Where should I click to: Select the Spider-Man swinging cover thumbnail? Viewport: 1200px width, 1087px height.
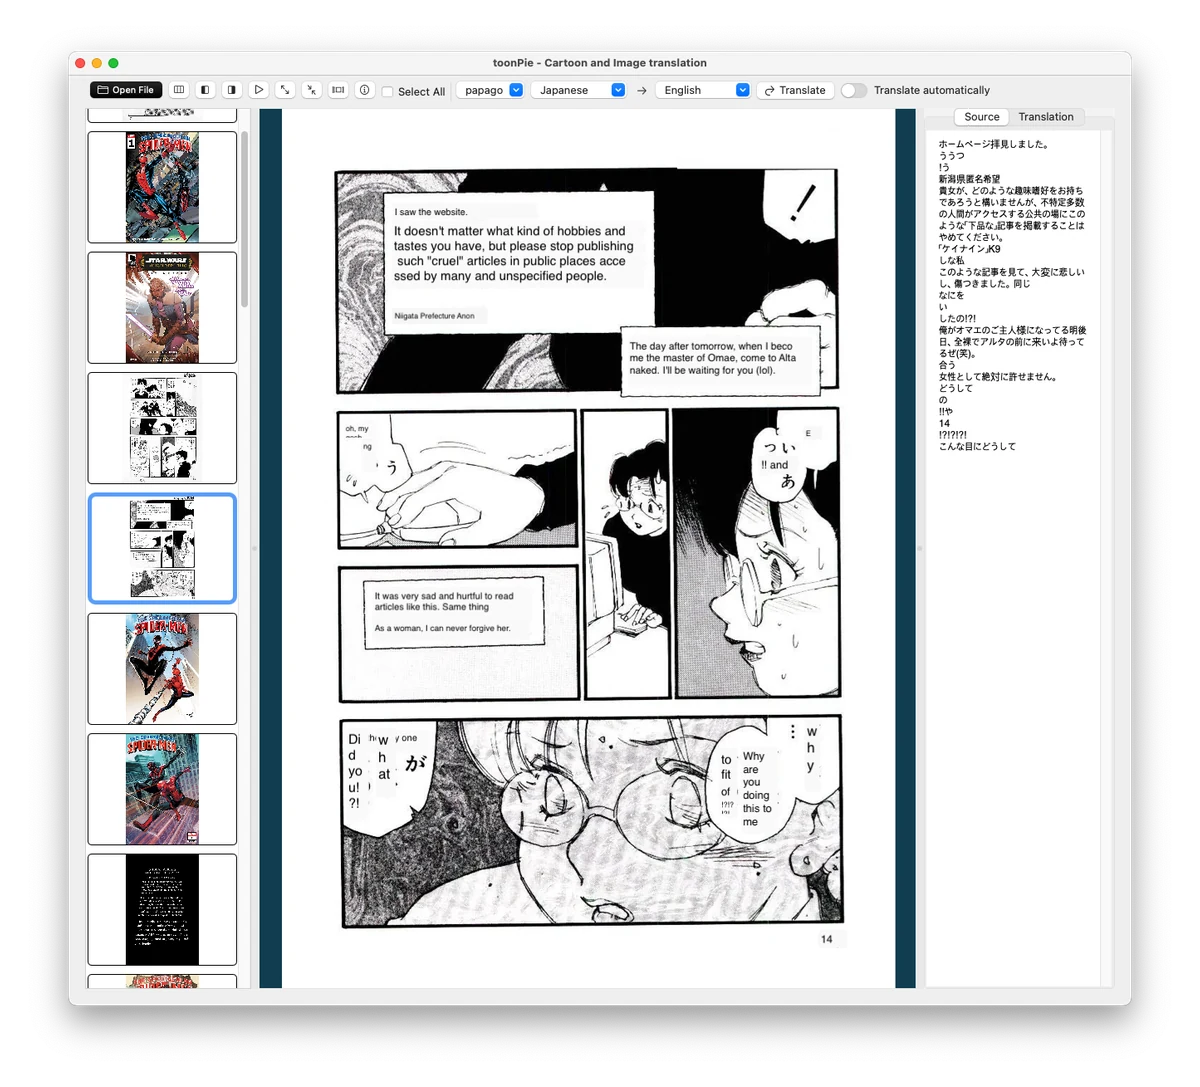[x=162, y=669]
